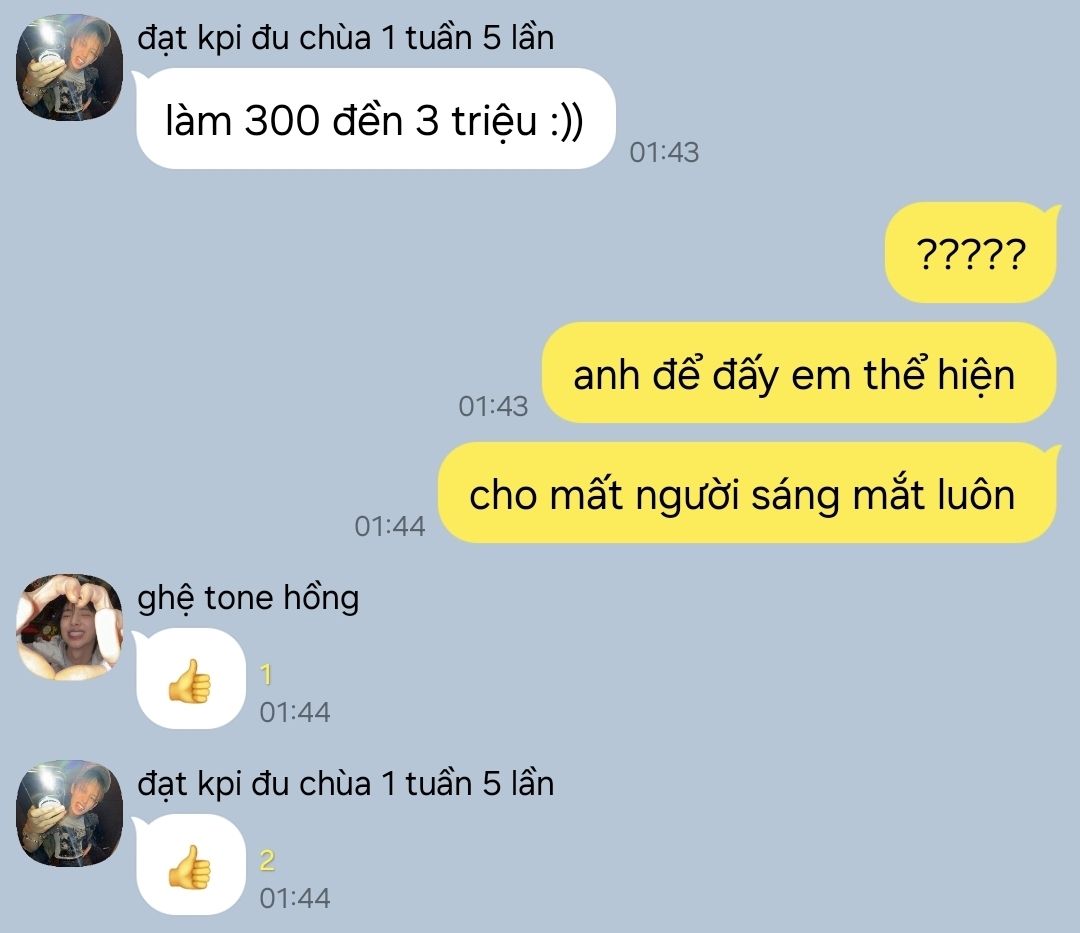The image size is (1080, 933).
Task: Tap the "anh để đấy em thể hiện" bubble
Action: pyautogui.click(x=799, y=373)
